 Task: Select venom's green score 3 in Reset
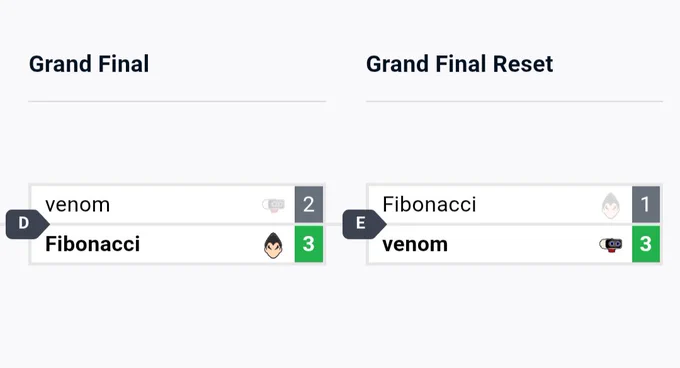click(646, 244)
